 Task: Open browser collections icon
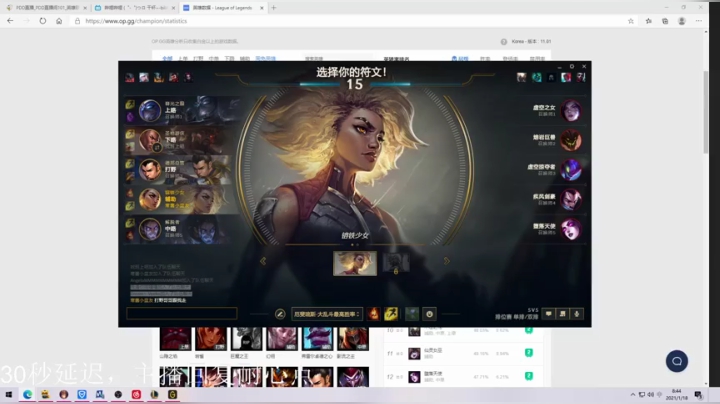(x=665, y=21)
